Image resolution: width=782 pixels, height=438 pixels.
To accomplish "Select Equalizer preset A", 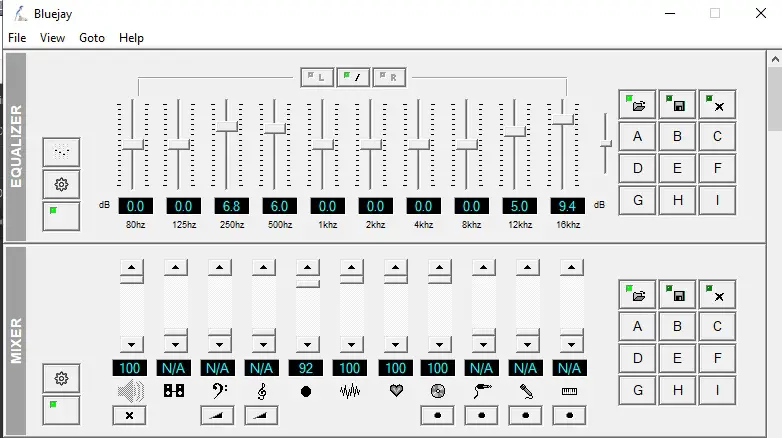I will [x=637, y=136].
